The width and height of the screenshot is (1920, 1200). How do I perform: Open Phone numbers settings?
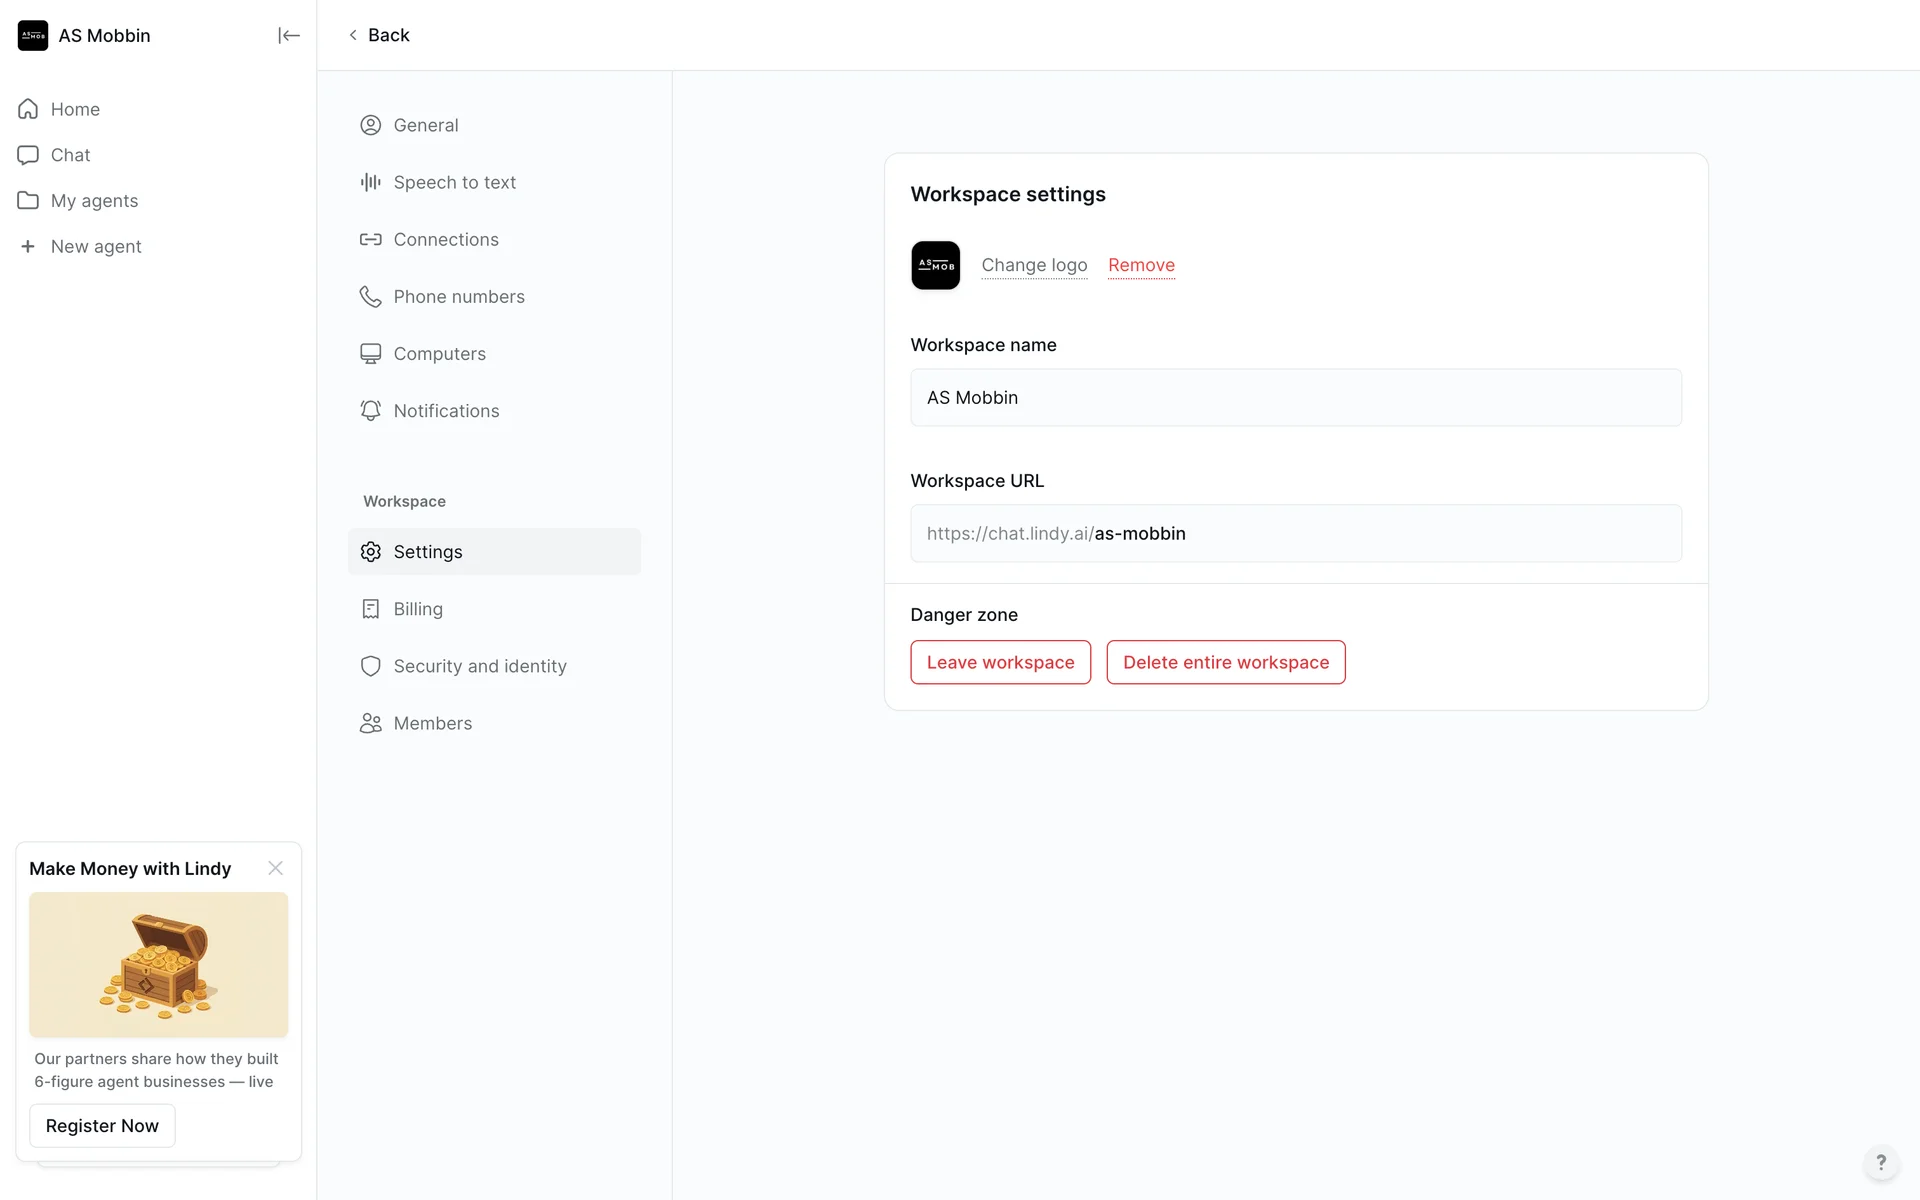pos(458,296)
